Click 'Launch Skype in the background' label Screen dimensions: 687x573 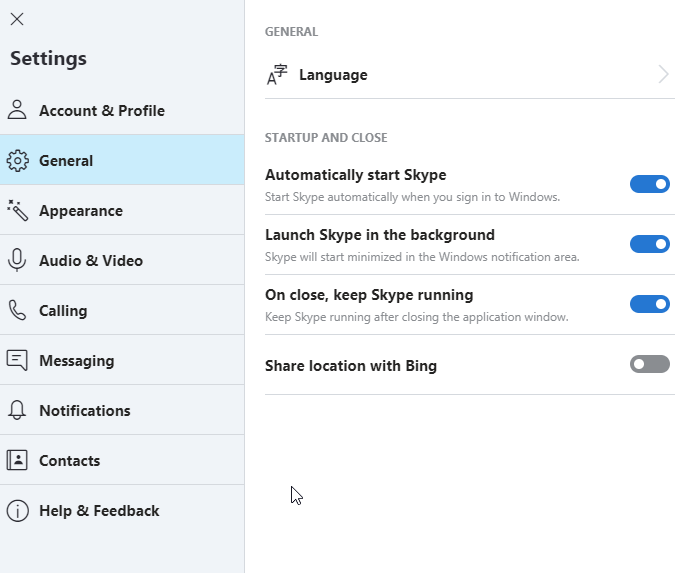pos(380,235)
